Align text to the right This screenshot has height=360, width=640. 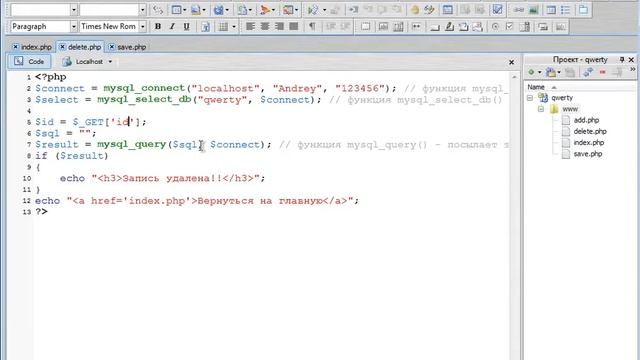[x=279, y=27]
